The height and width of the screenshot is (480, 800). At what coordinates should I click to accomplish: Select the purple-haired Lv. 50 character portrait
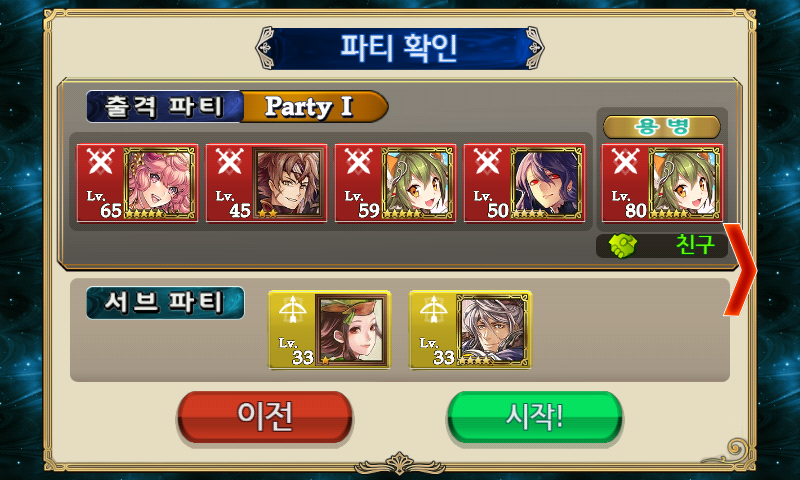click(547, 183)
